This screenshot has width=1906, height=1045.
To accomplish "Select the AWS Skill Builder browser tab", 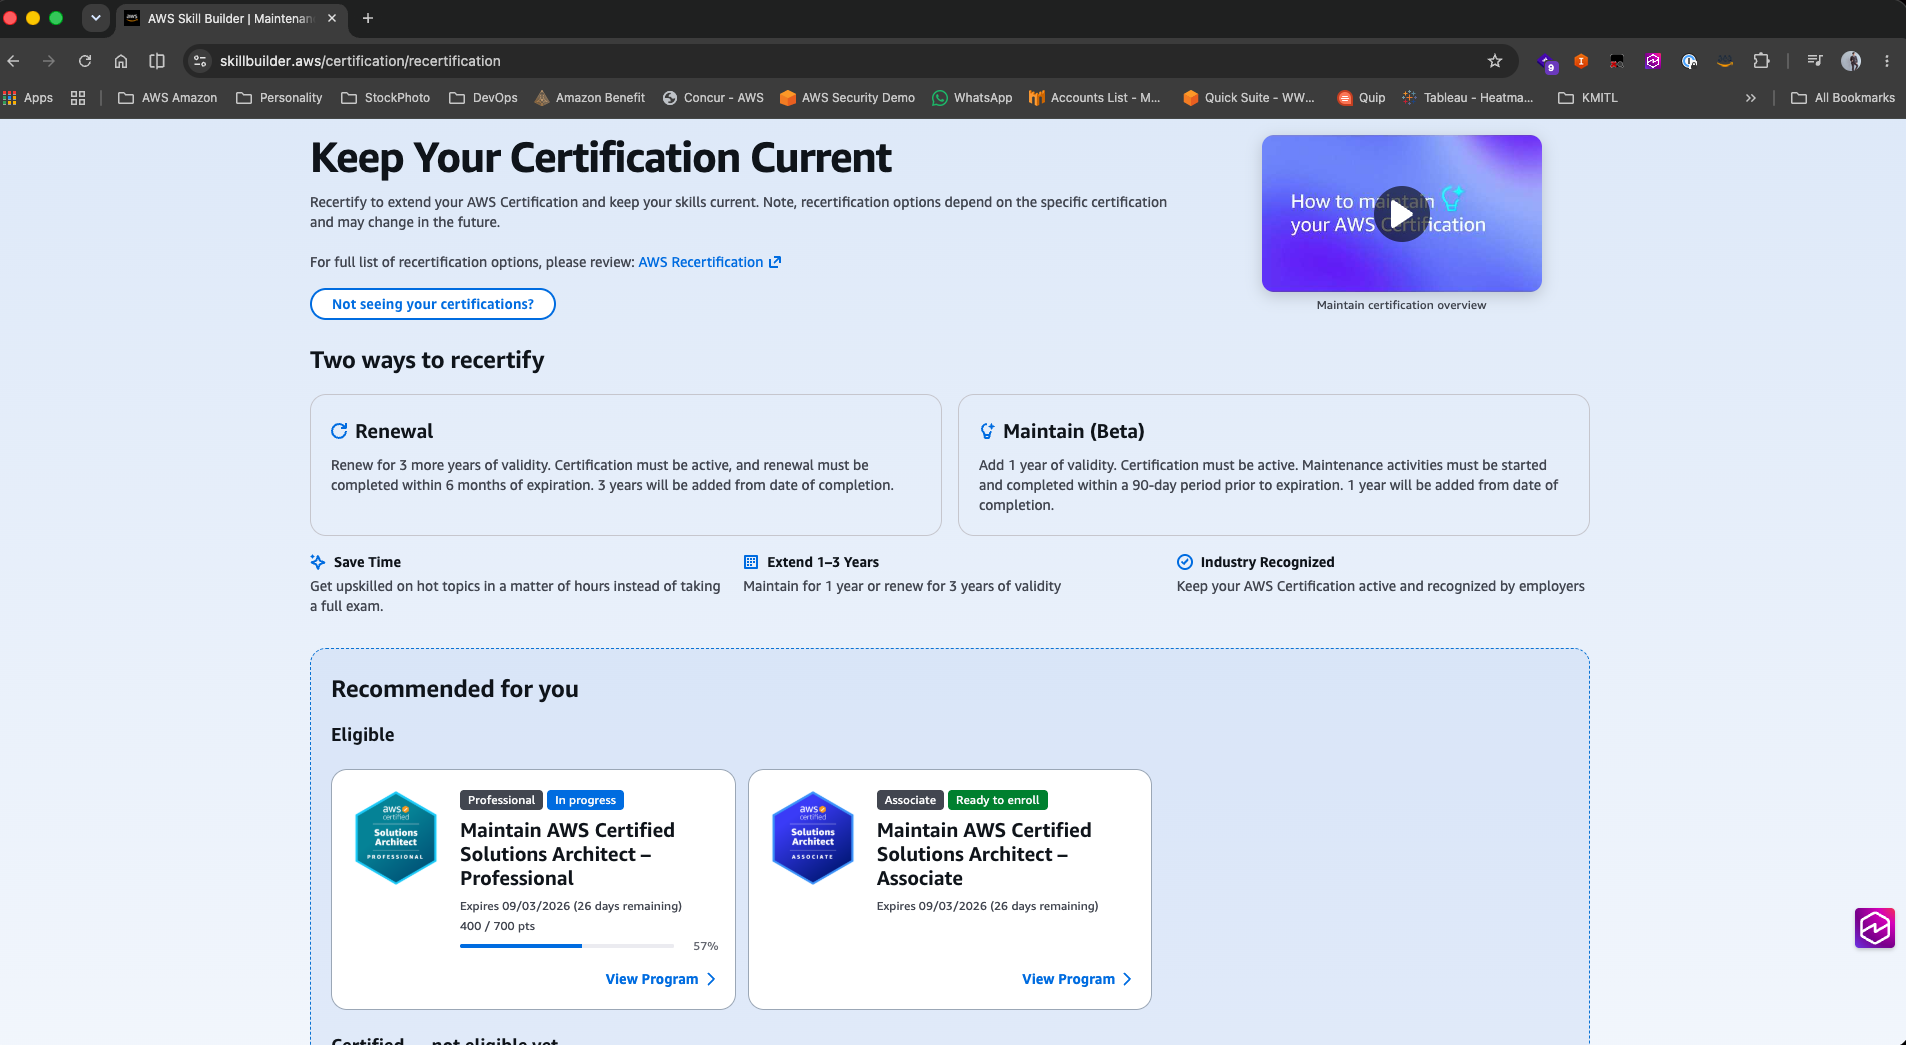I will [x=231, y=18].
